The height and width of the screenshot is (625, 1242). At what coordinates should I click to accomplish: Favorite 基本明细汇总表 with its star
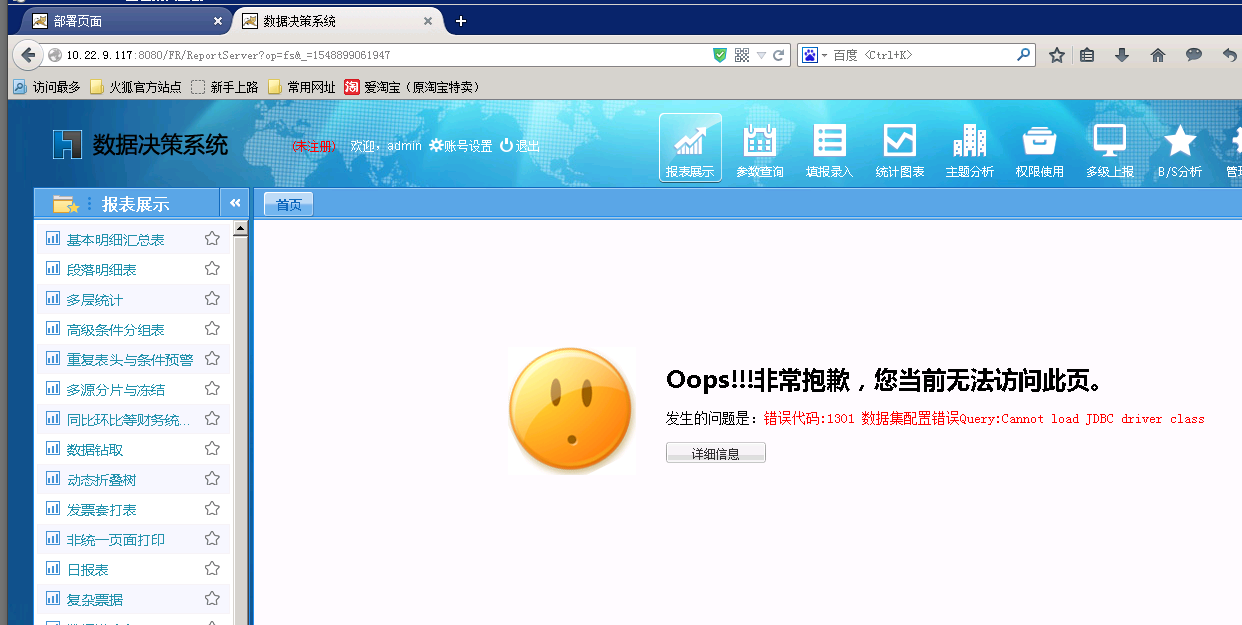tap(212, 239)
